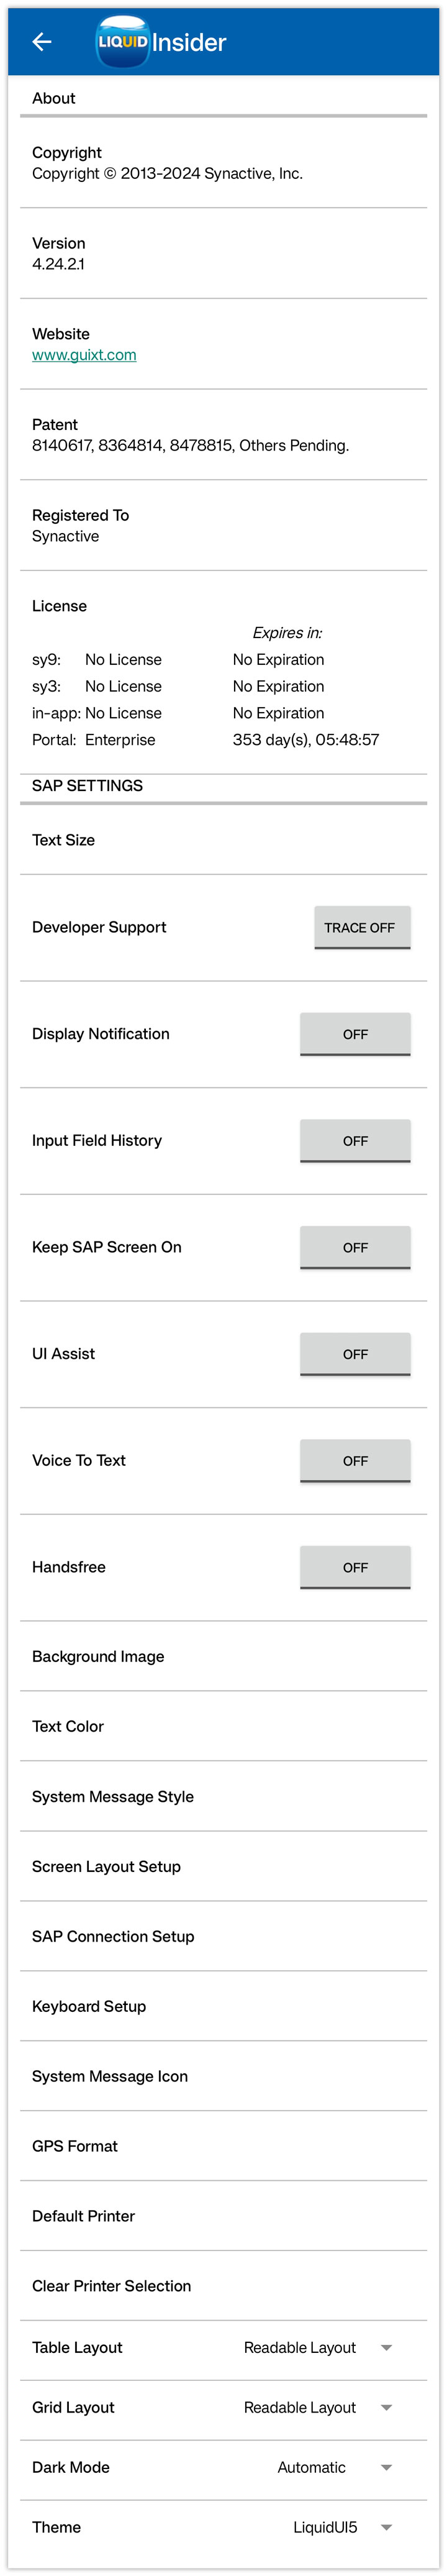The height and width of the screenshot is (2576, 447).
Task: Open the Background Image setting
Action: 98,1657
